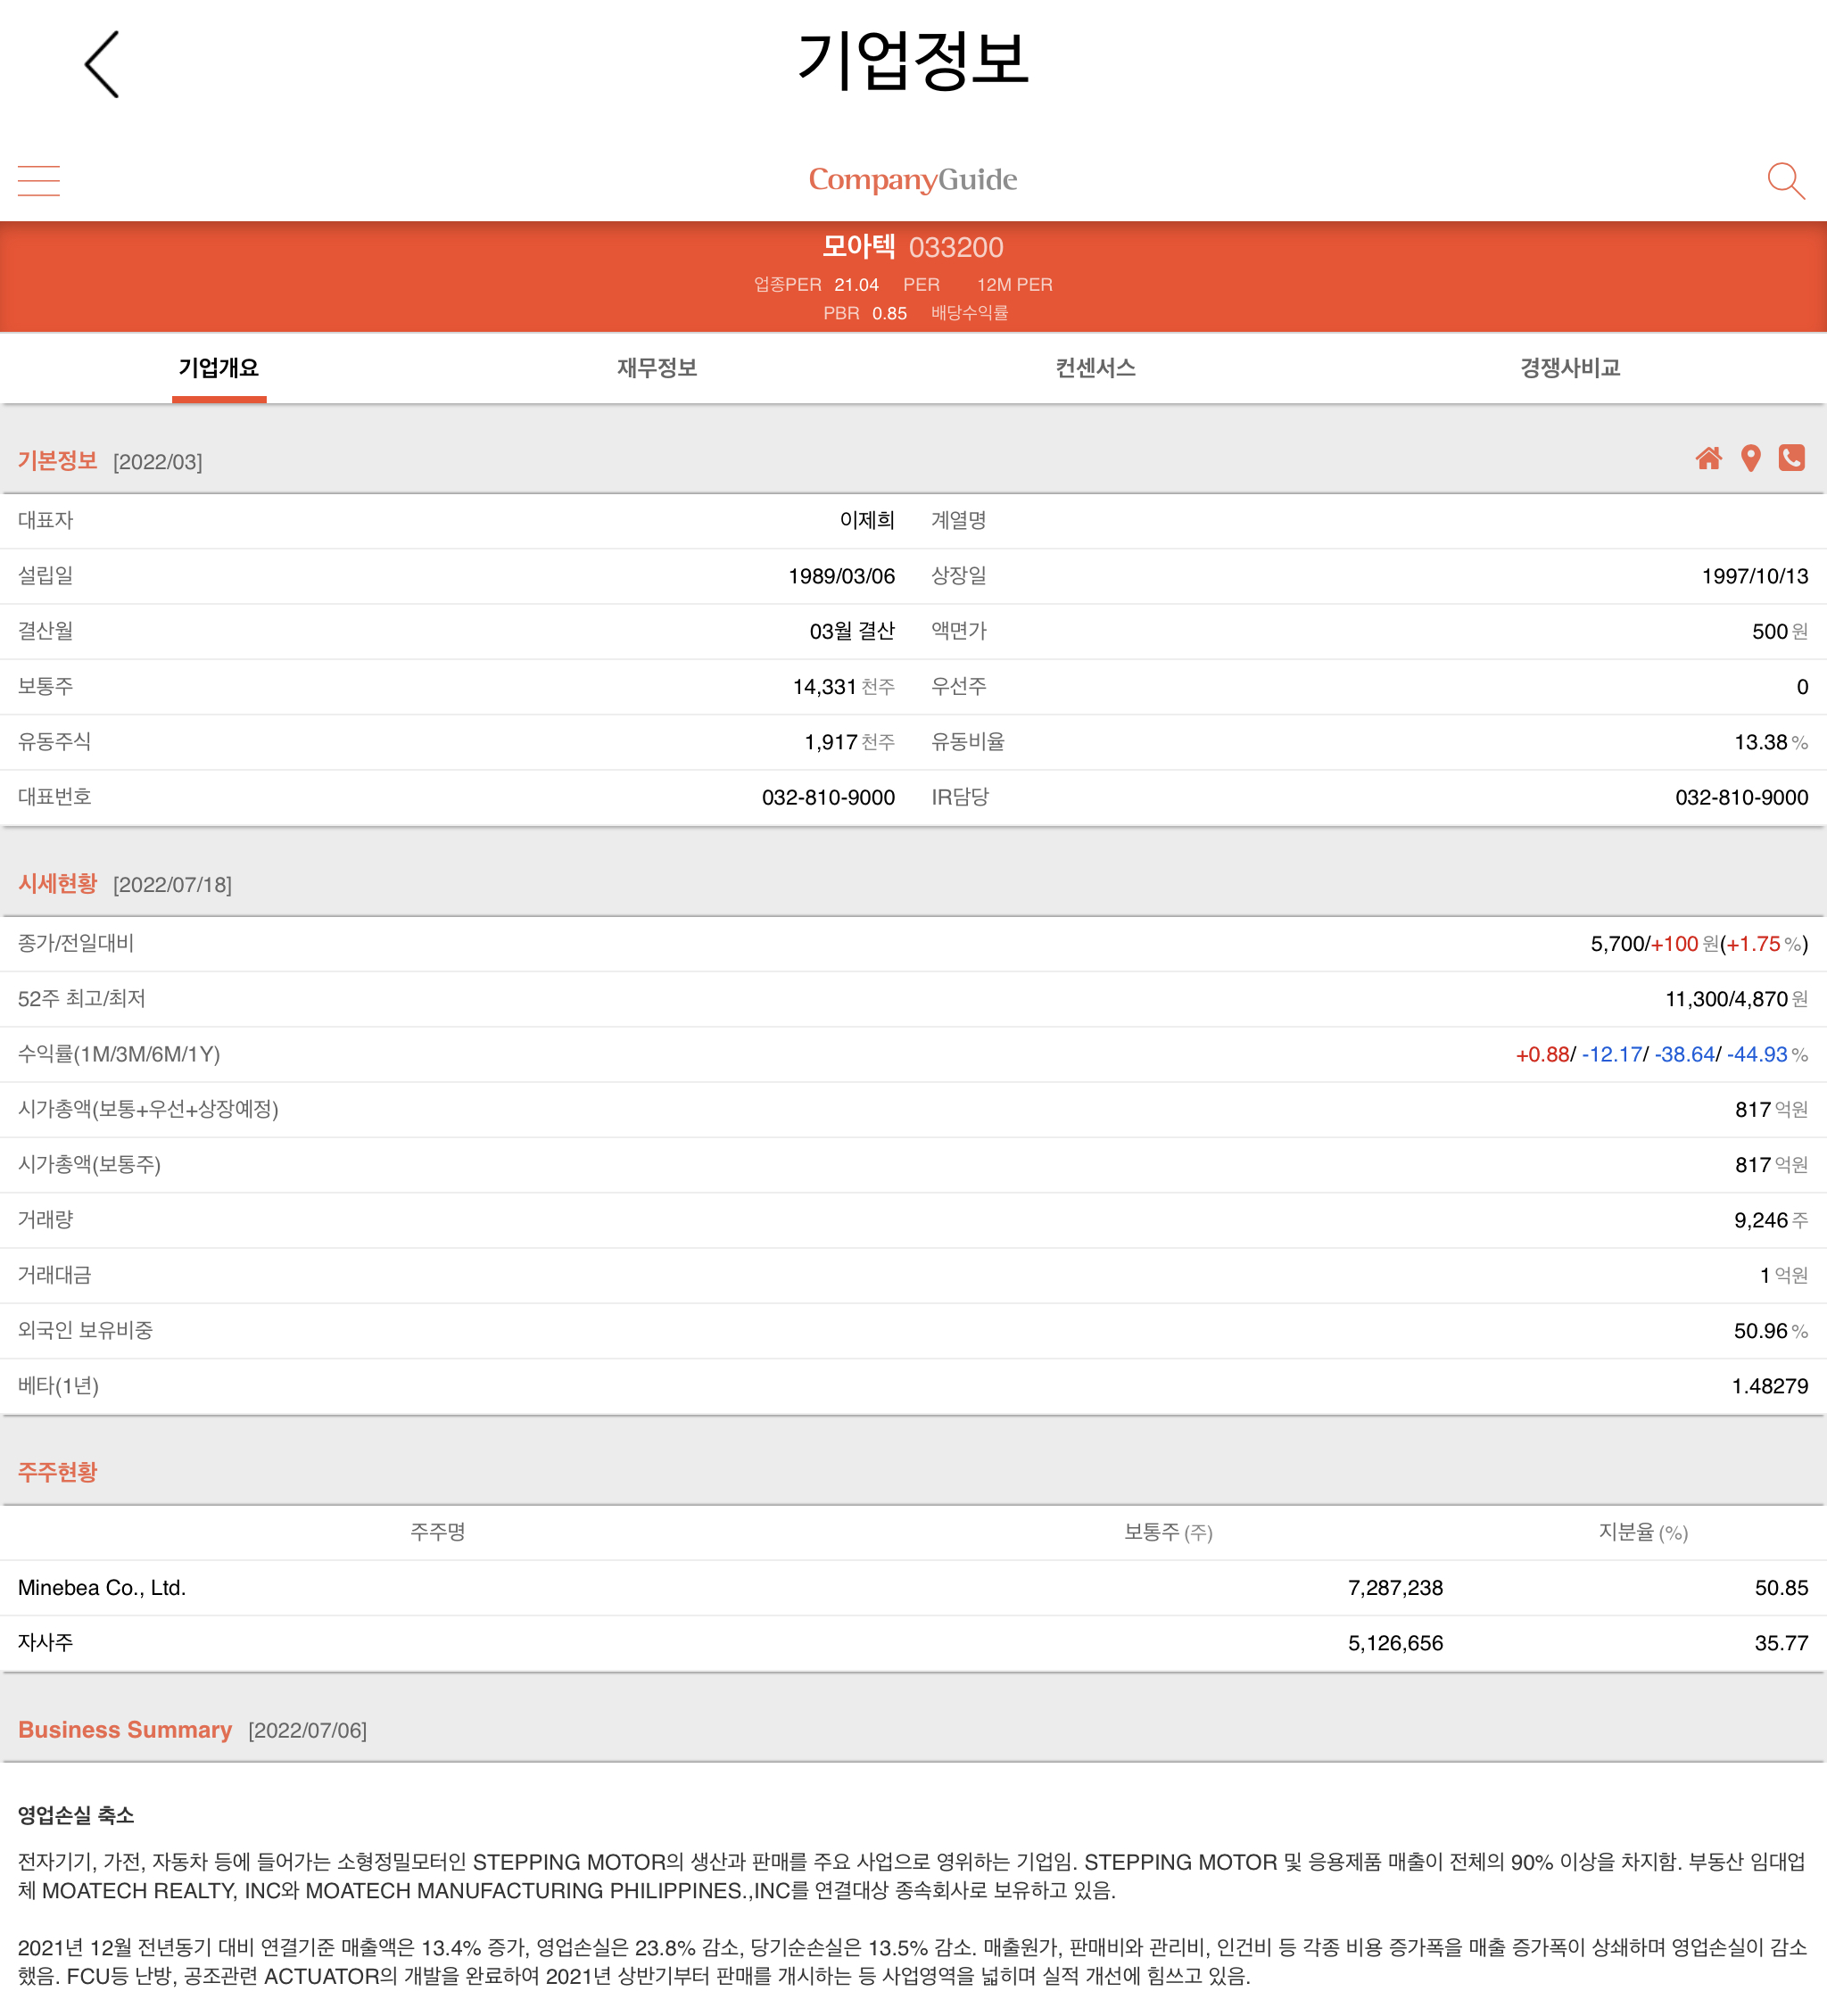Select the Minebea Co., Ltd. shareholder row

[913, 1588]
